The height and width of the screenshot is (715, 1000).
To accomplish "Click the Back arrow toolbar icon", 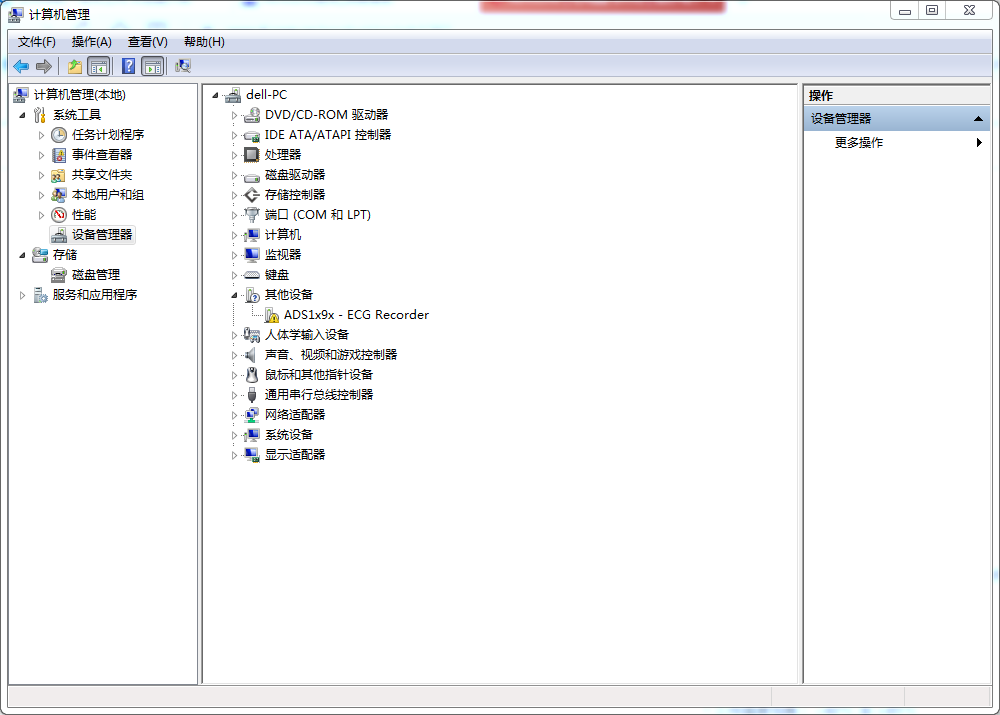I will (21, 66).
